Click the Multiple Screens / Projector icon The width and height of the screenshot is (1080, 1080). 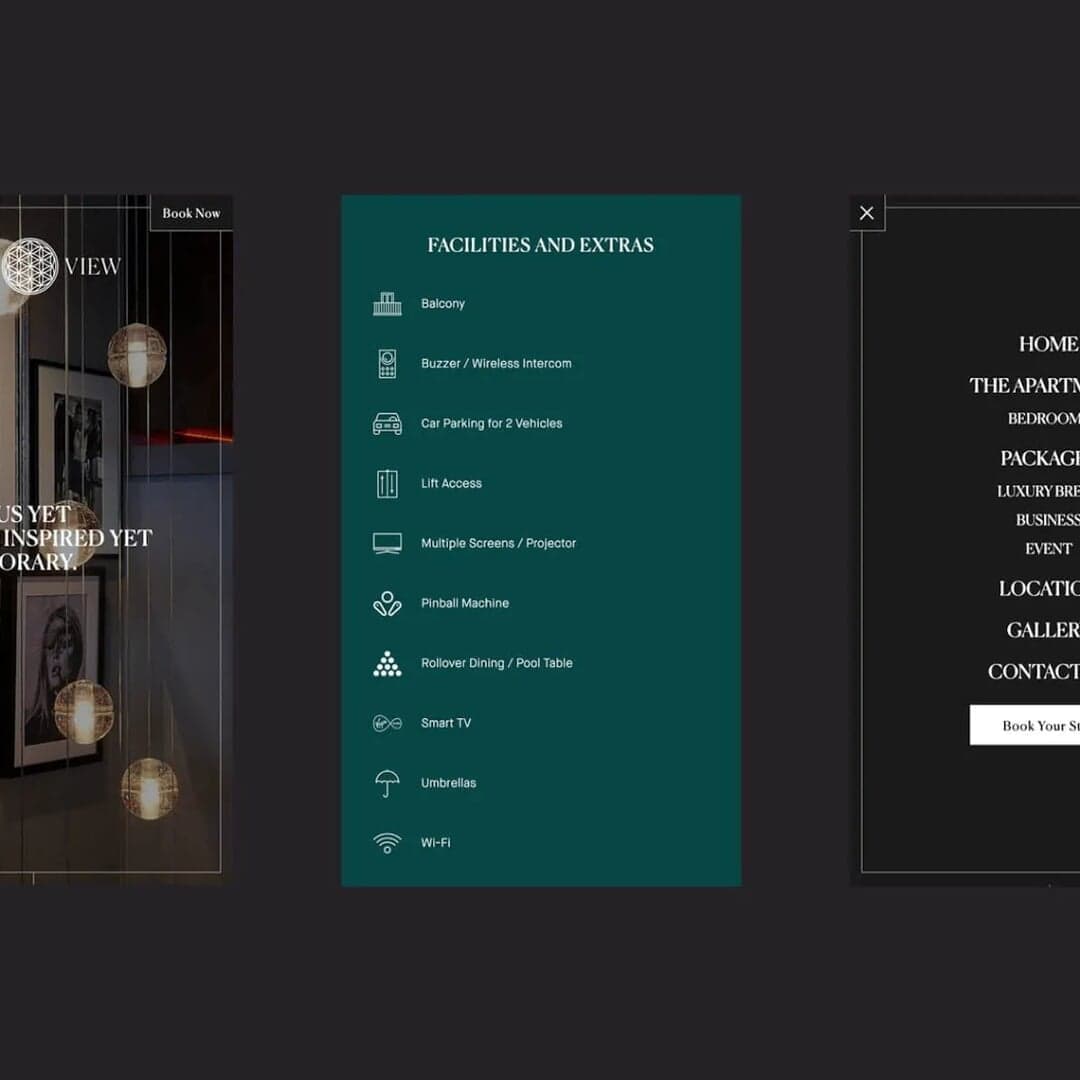(x=387, y=543)
